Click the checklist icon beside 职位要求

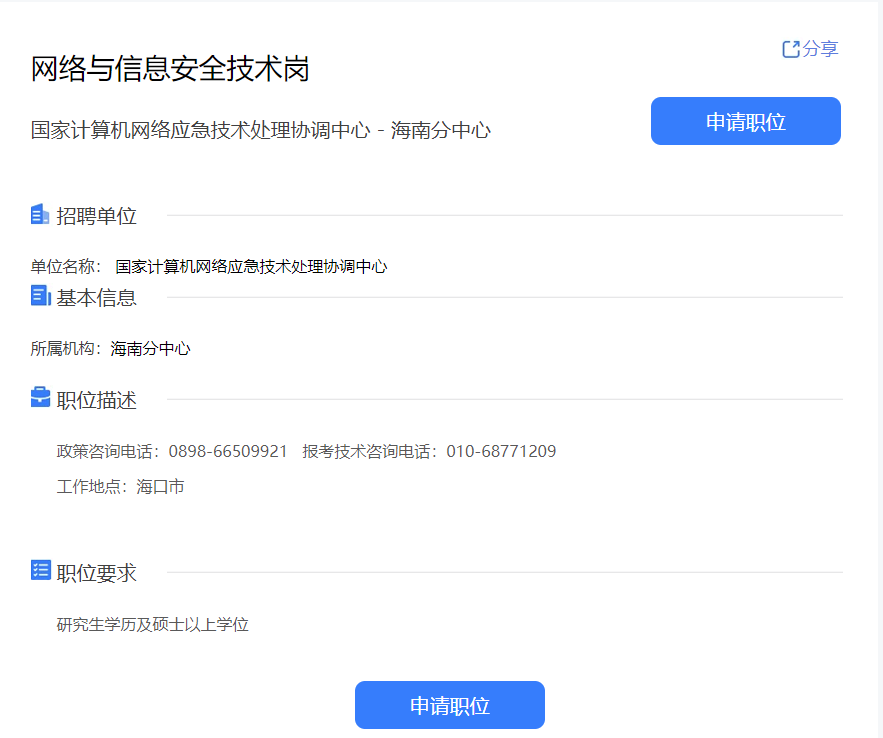(x=40, y=571)
